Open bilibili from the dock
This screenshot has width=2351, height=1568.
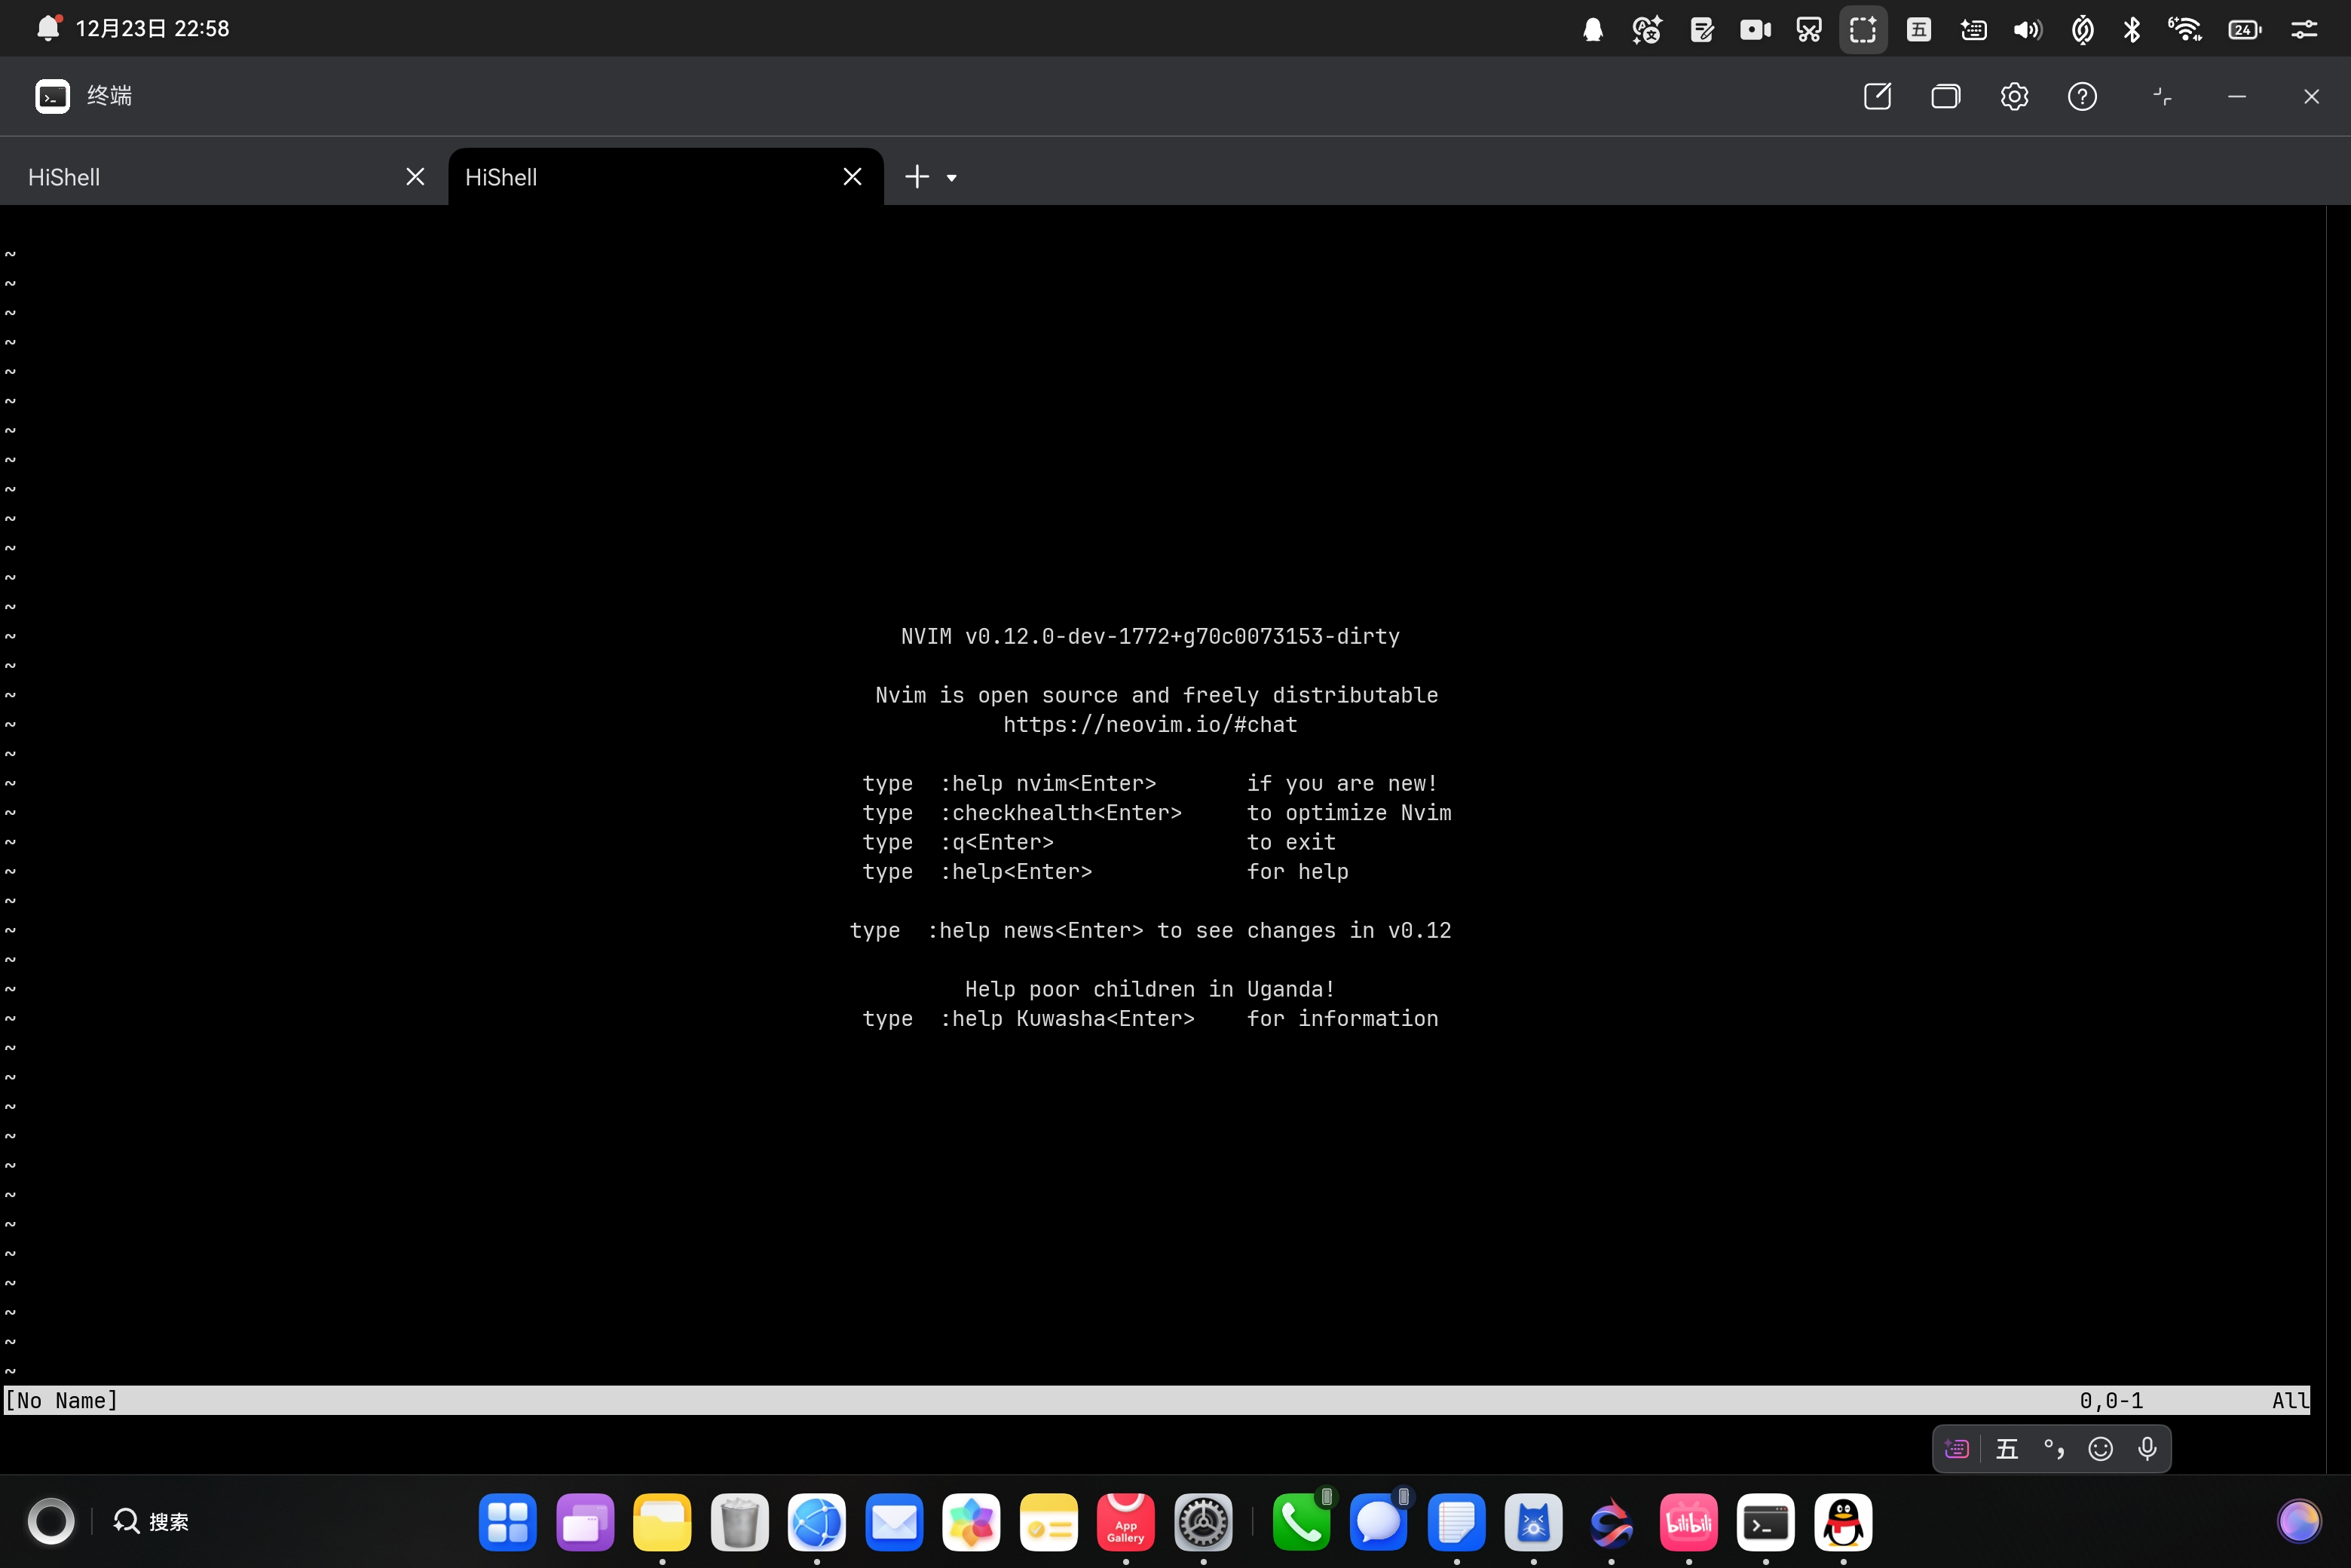coord(1688,1522)
